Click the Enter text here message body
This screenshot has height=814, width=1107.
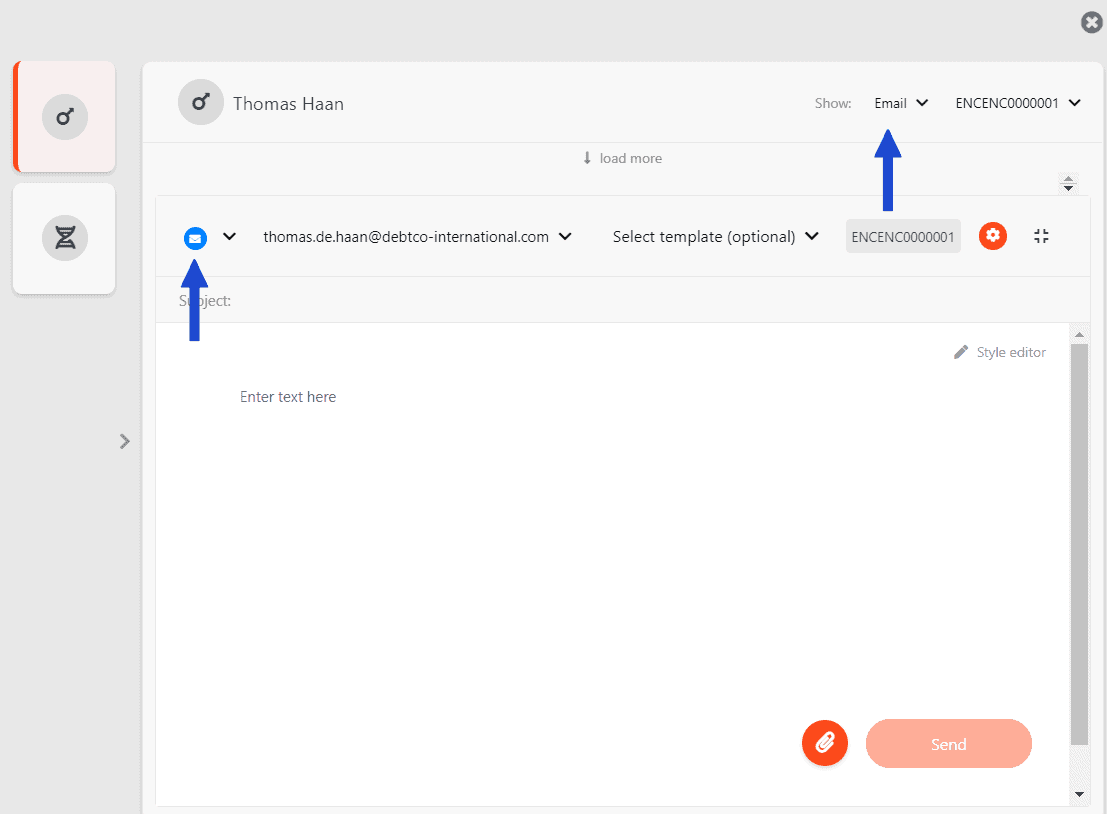[288, 397]
